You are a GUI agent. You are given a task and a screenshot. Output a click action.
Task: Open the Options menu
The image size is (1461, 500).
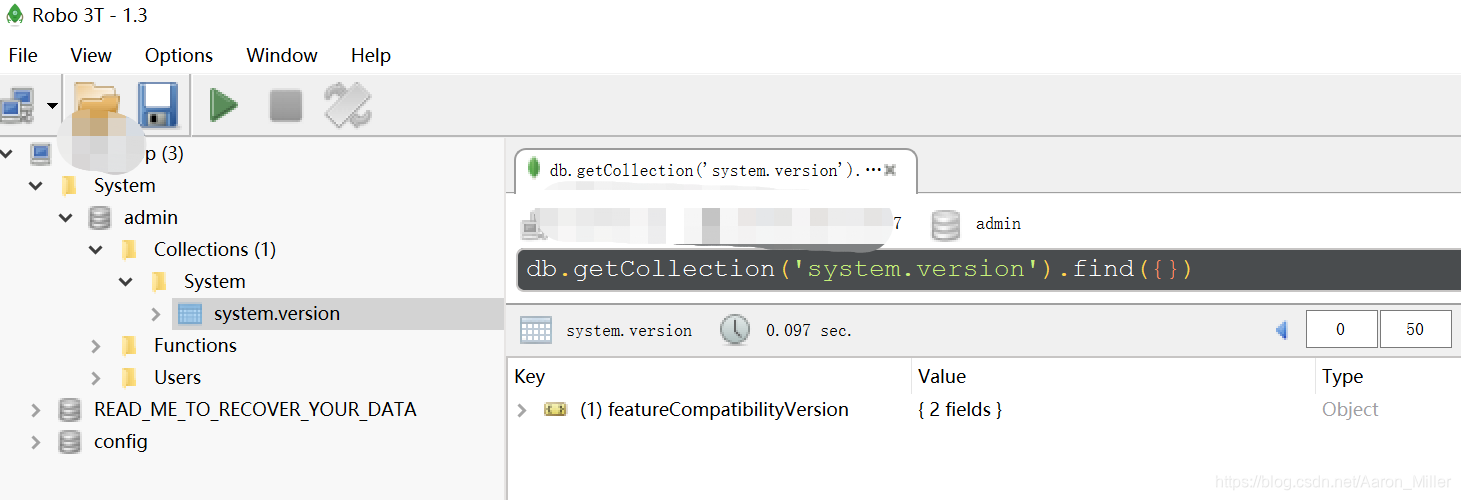(x=179, y=55)
